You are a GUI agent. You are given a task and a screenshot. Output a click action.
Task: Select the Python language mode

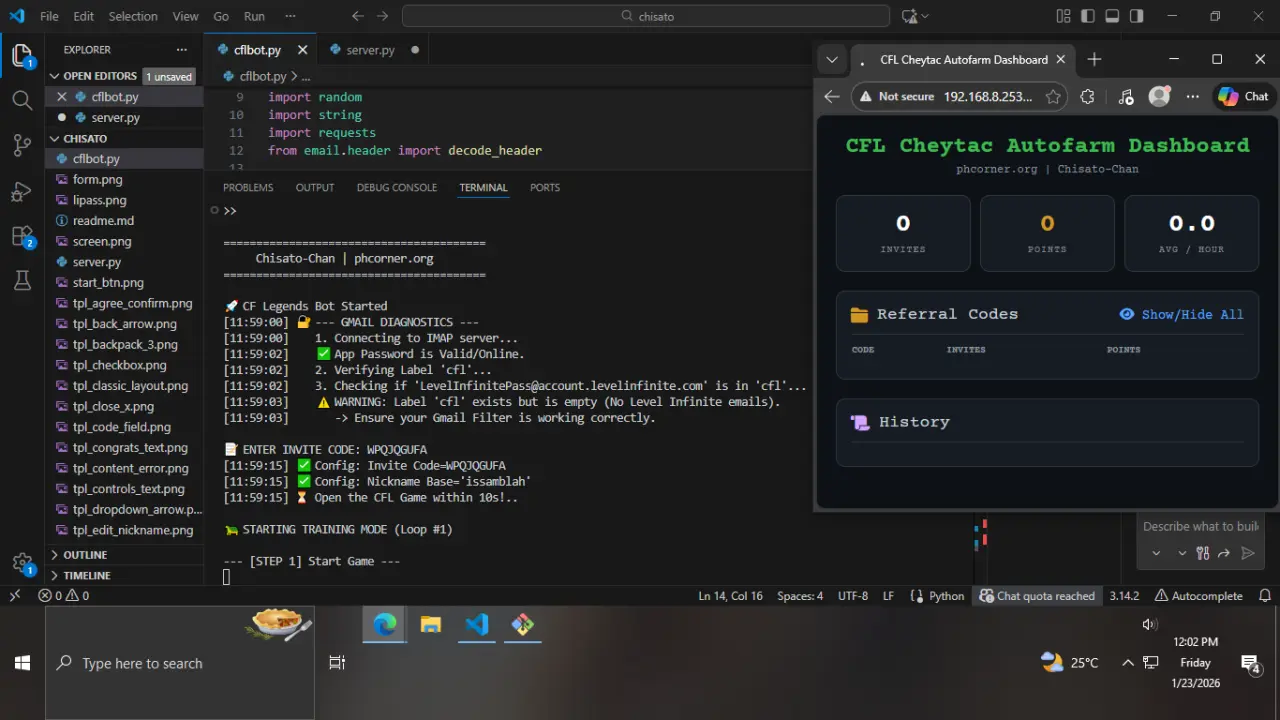[947, 596]
